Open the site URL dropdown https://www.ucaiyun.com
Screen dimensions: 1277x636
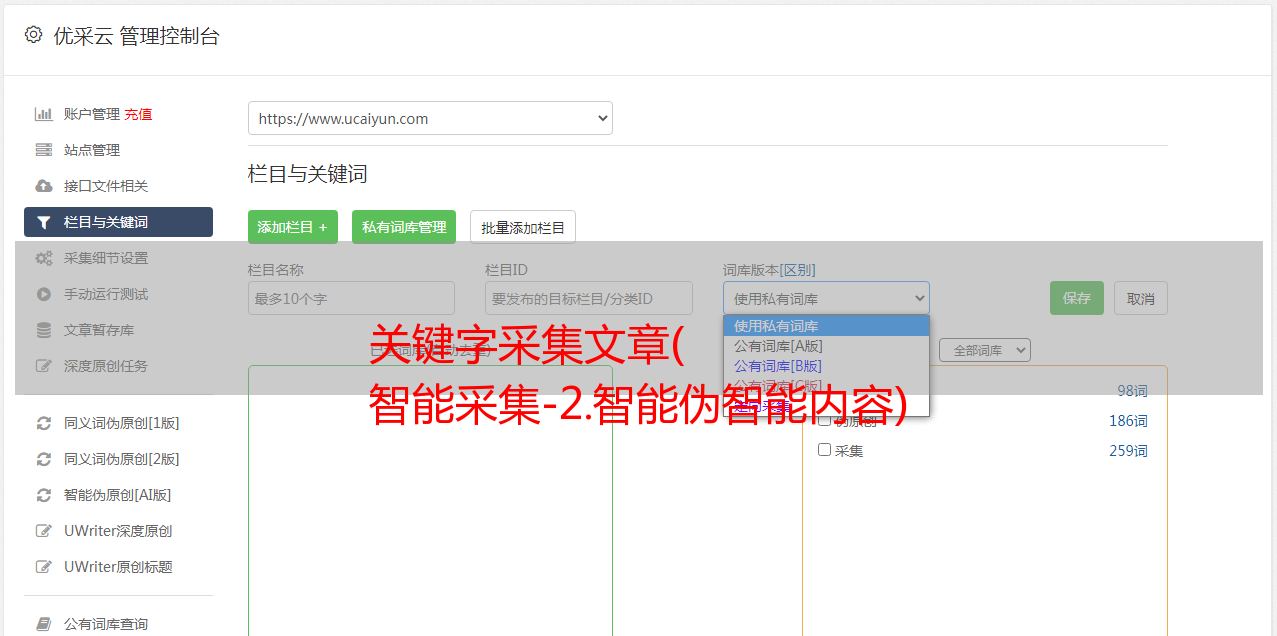[x=430, y=118]
